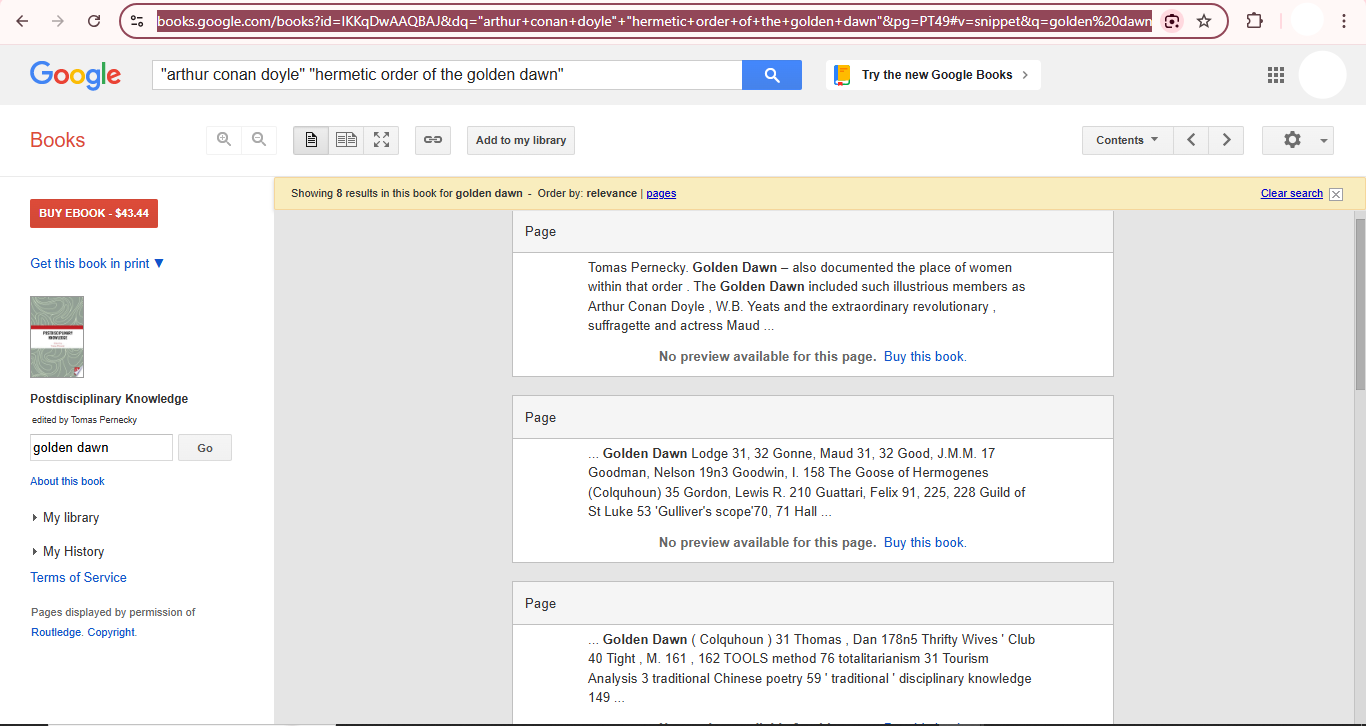
Task: Click Buy this book in first result
Action: 925,357
